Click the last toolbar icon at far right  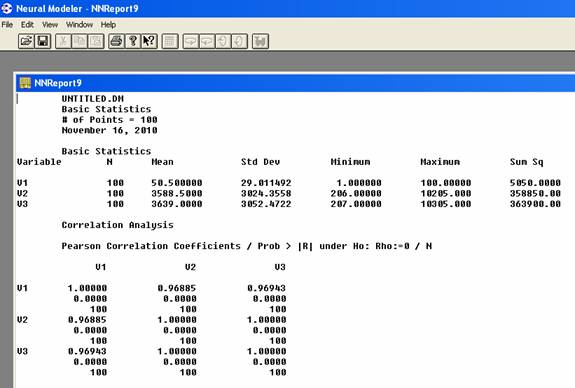pyautogui.click(x=260, y=41)
